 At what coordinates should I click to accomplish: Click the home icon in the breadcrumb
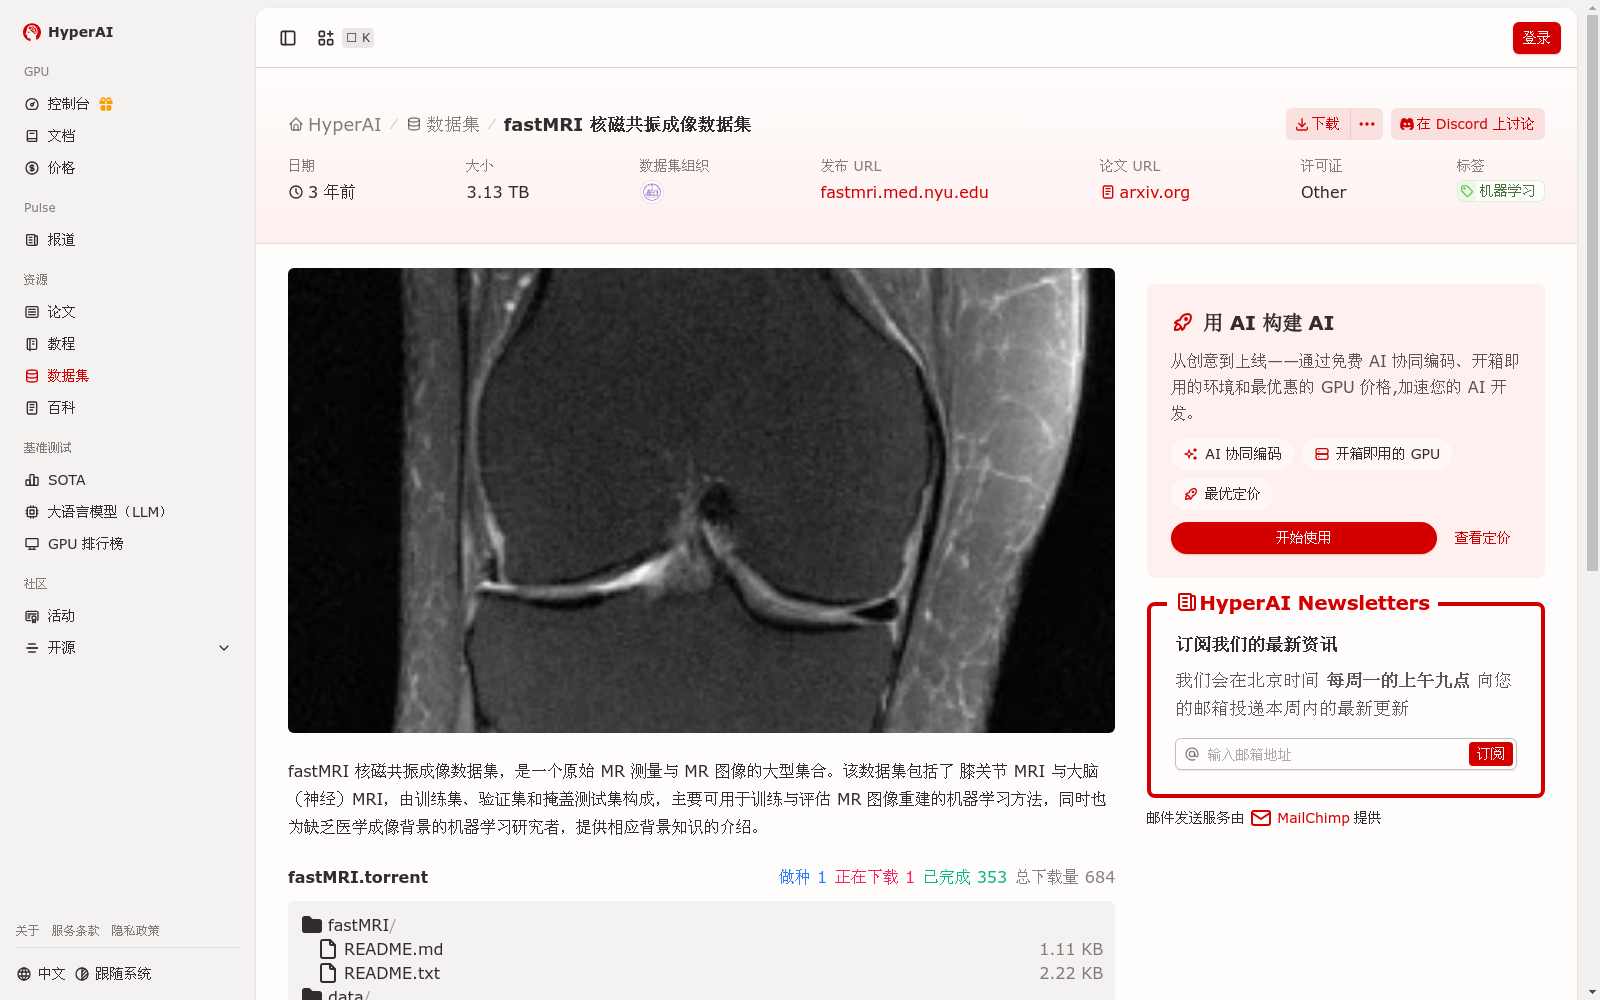(296, 125)
